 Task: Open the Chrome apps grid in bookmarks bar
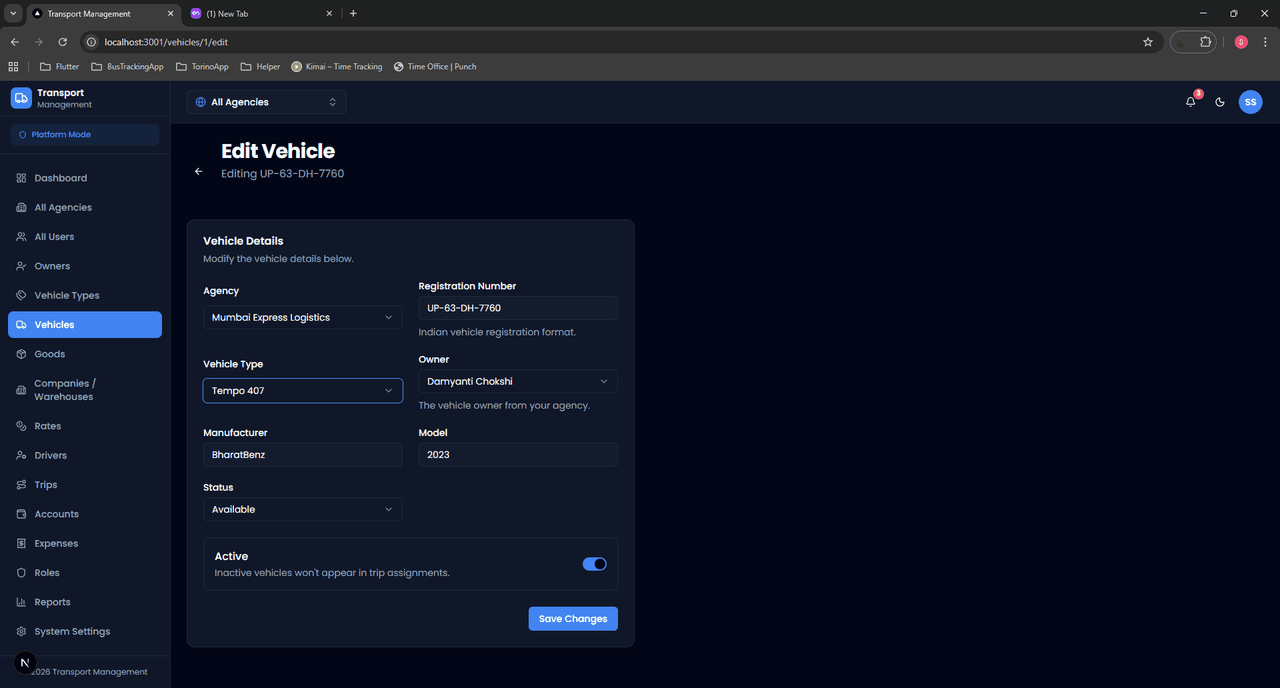tap(14, 67)
